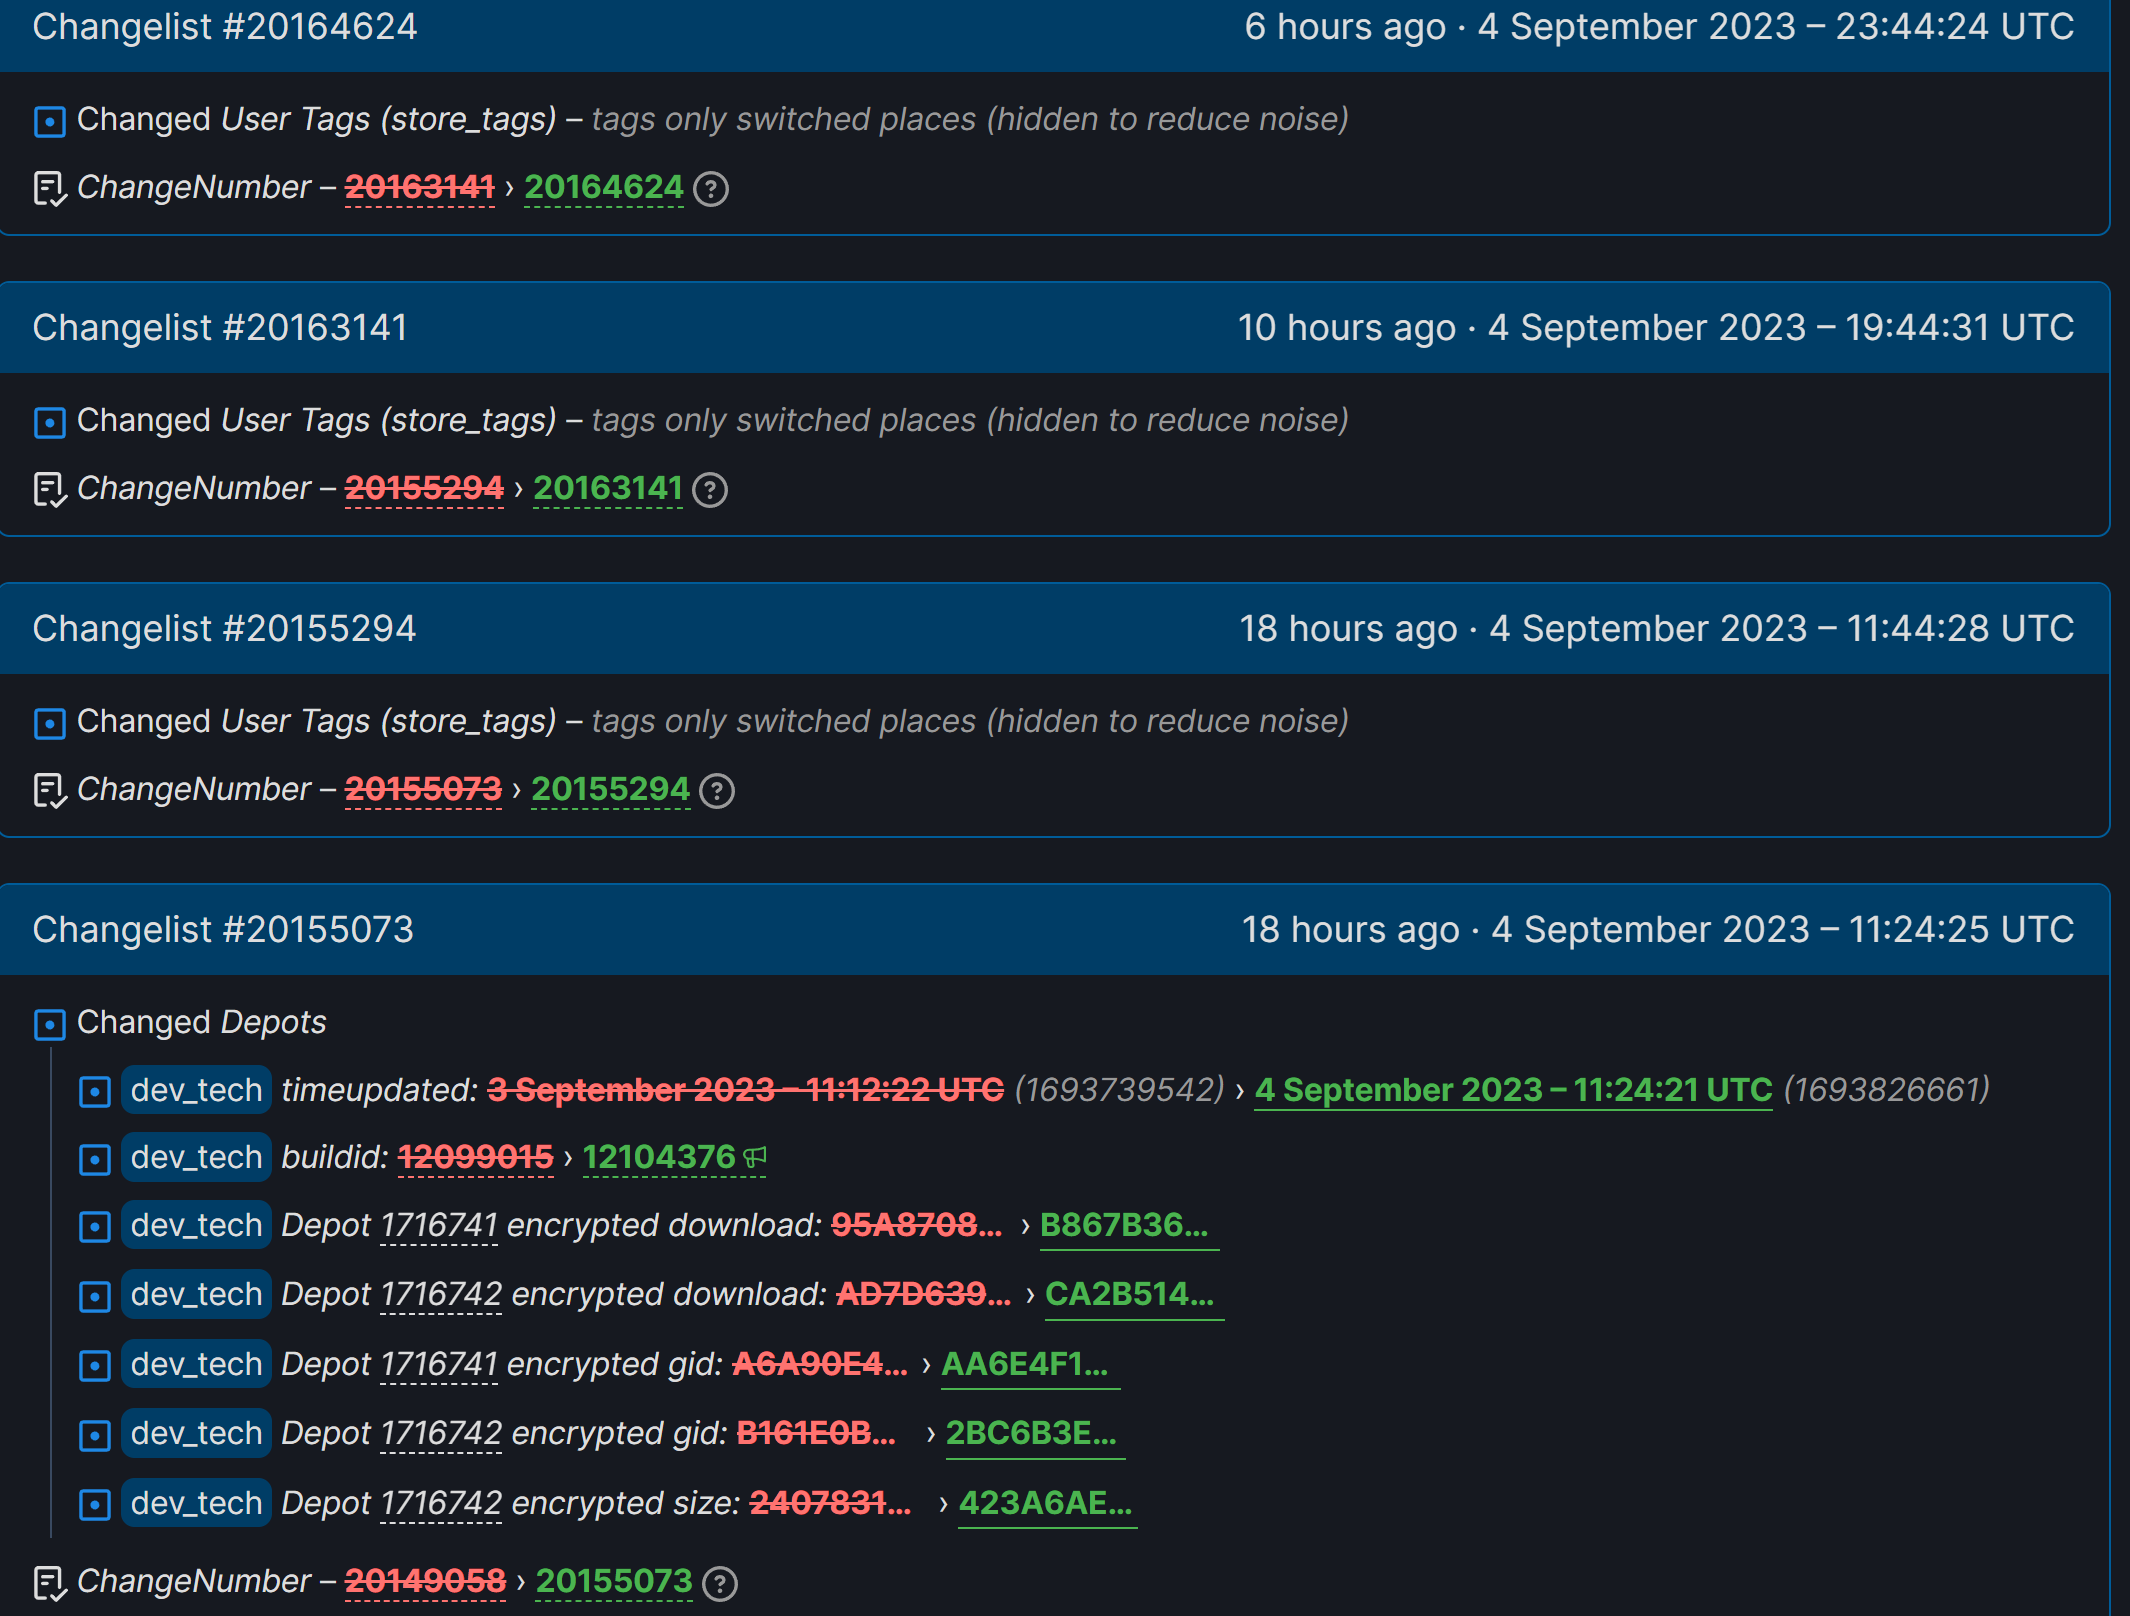Image resolution: width=2130 pixels, height=1616 pixels.
Task: Click old value 95A8708...
Action: tap(917, 1225)
